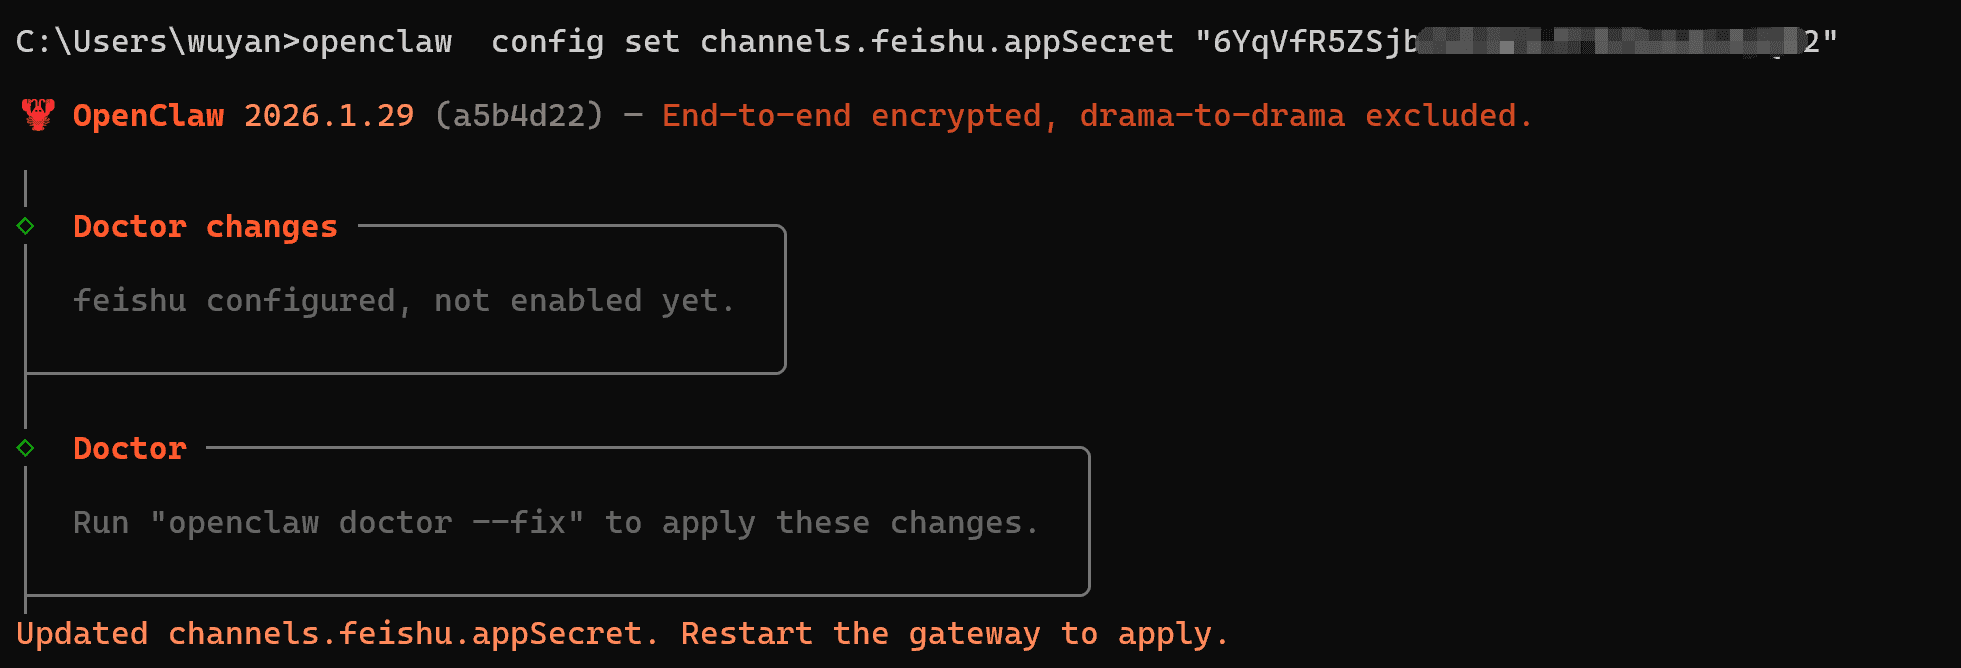Click the "config set" subcommand in command line
Screen dimensions: 1961x668
tap(585, 42)
